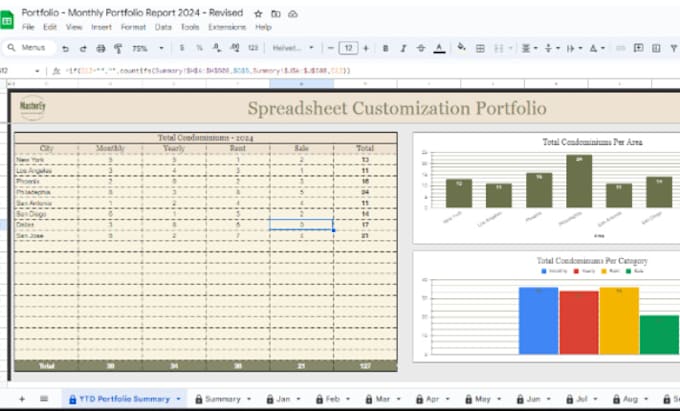Select the San Jose city cell
Image resolution: width=680 pixels, height=411 pixels.
point(46,235)
